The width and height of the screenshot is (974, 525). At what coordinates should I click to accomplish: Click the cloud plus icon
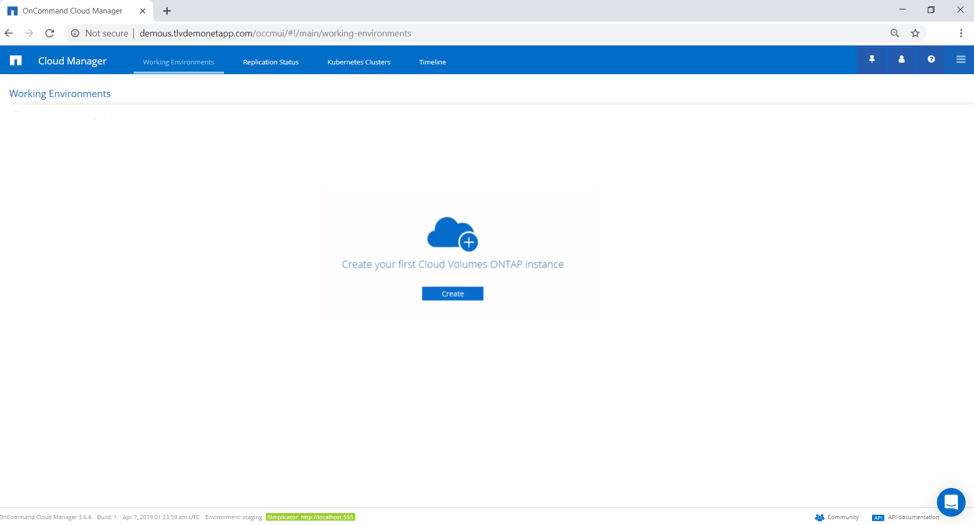[x=453, y=234]
